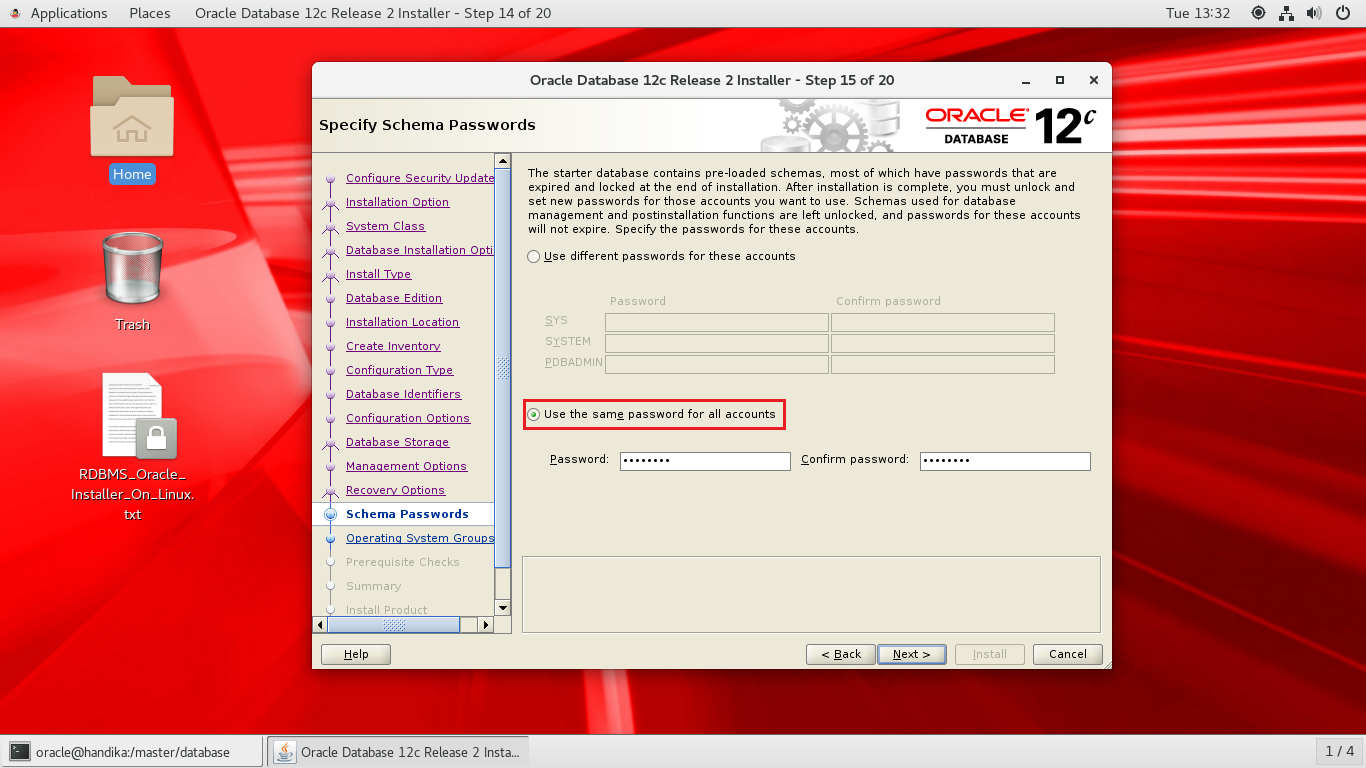Go to Configure Security Updates step
This screenshot has width=1366, height=768.
coord(420,178)
